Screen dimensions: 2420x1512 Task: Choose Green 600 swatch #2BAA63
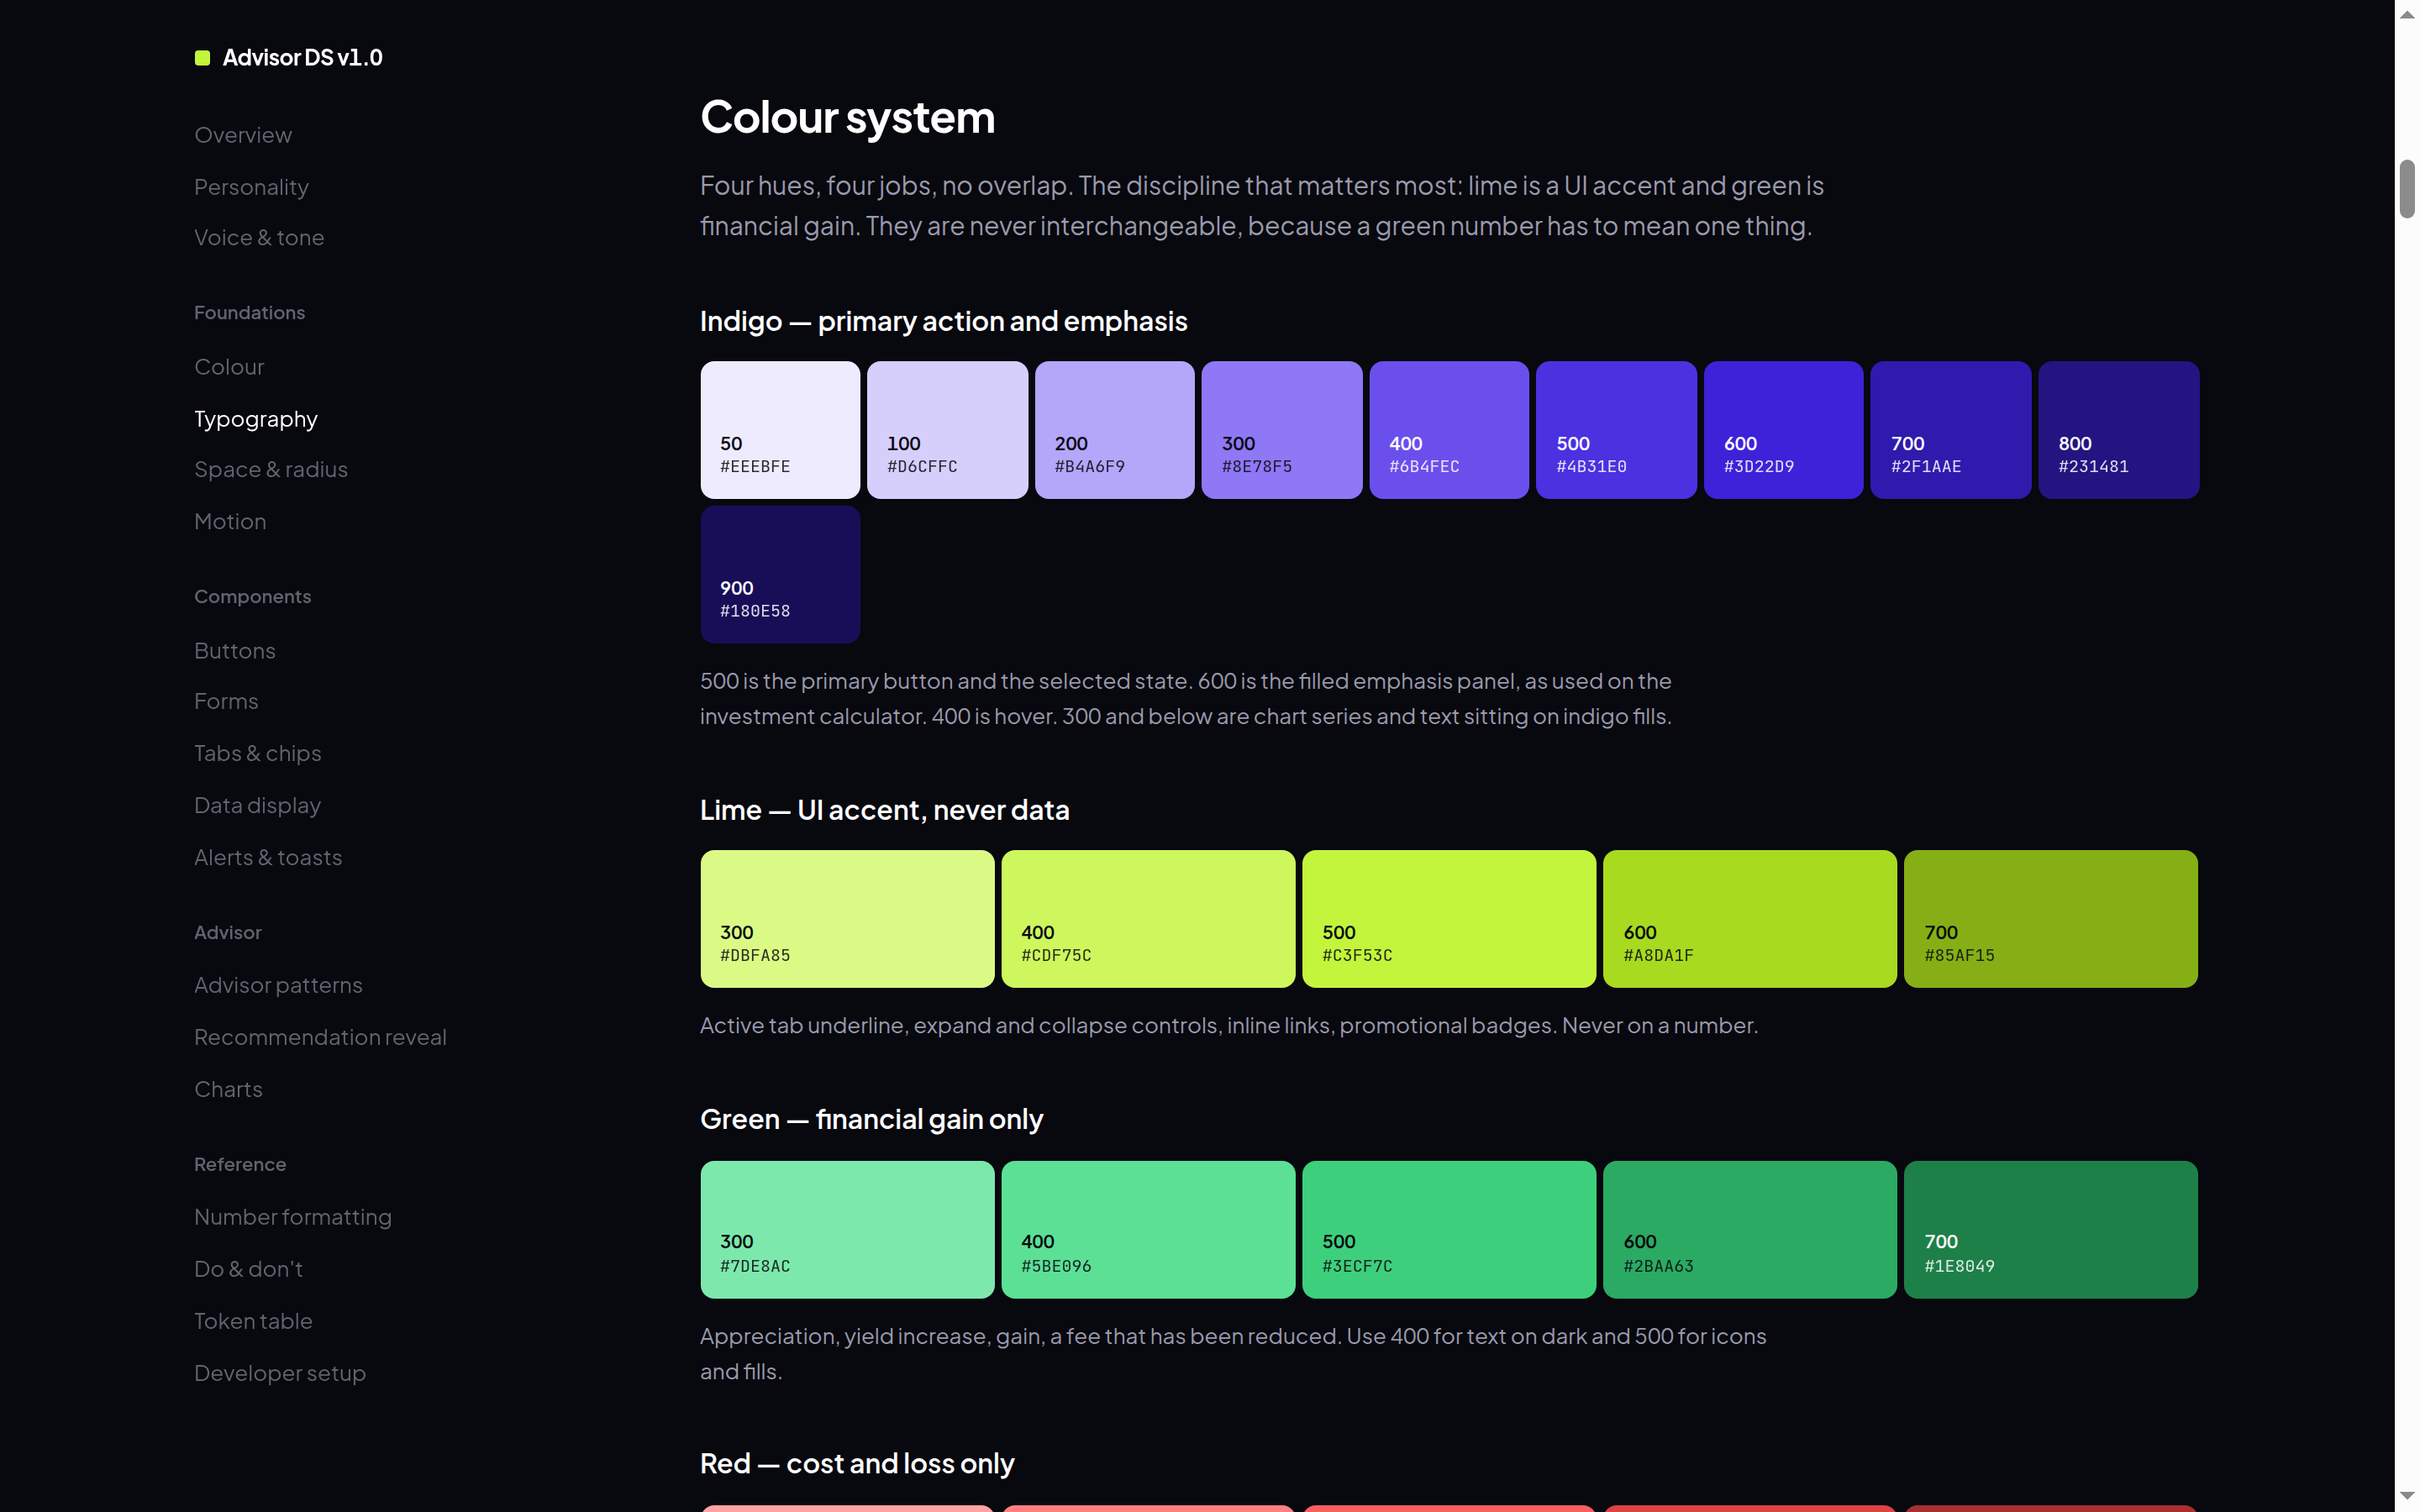(1750, 1230)
